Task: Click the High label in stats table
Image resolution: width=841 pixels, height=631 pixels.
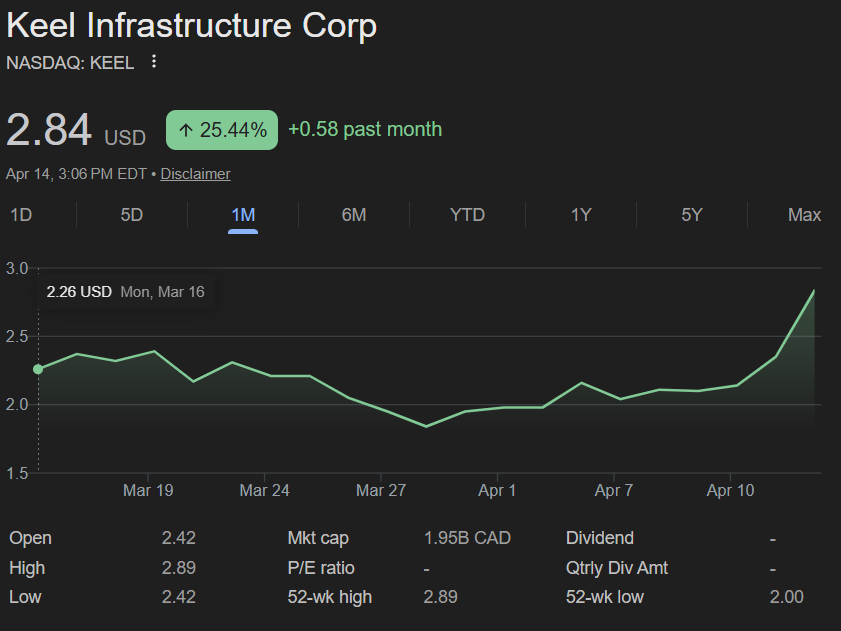Action: tap(27, 568)
